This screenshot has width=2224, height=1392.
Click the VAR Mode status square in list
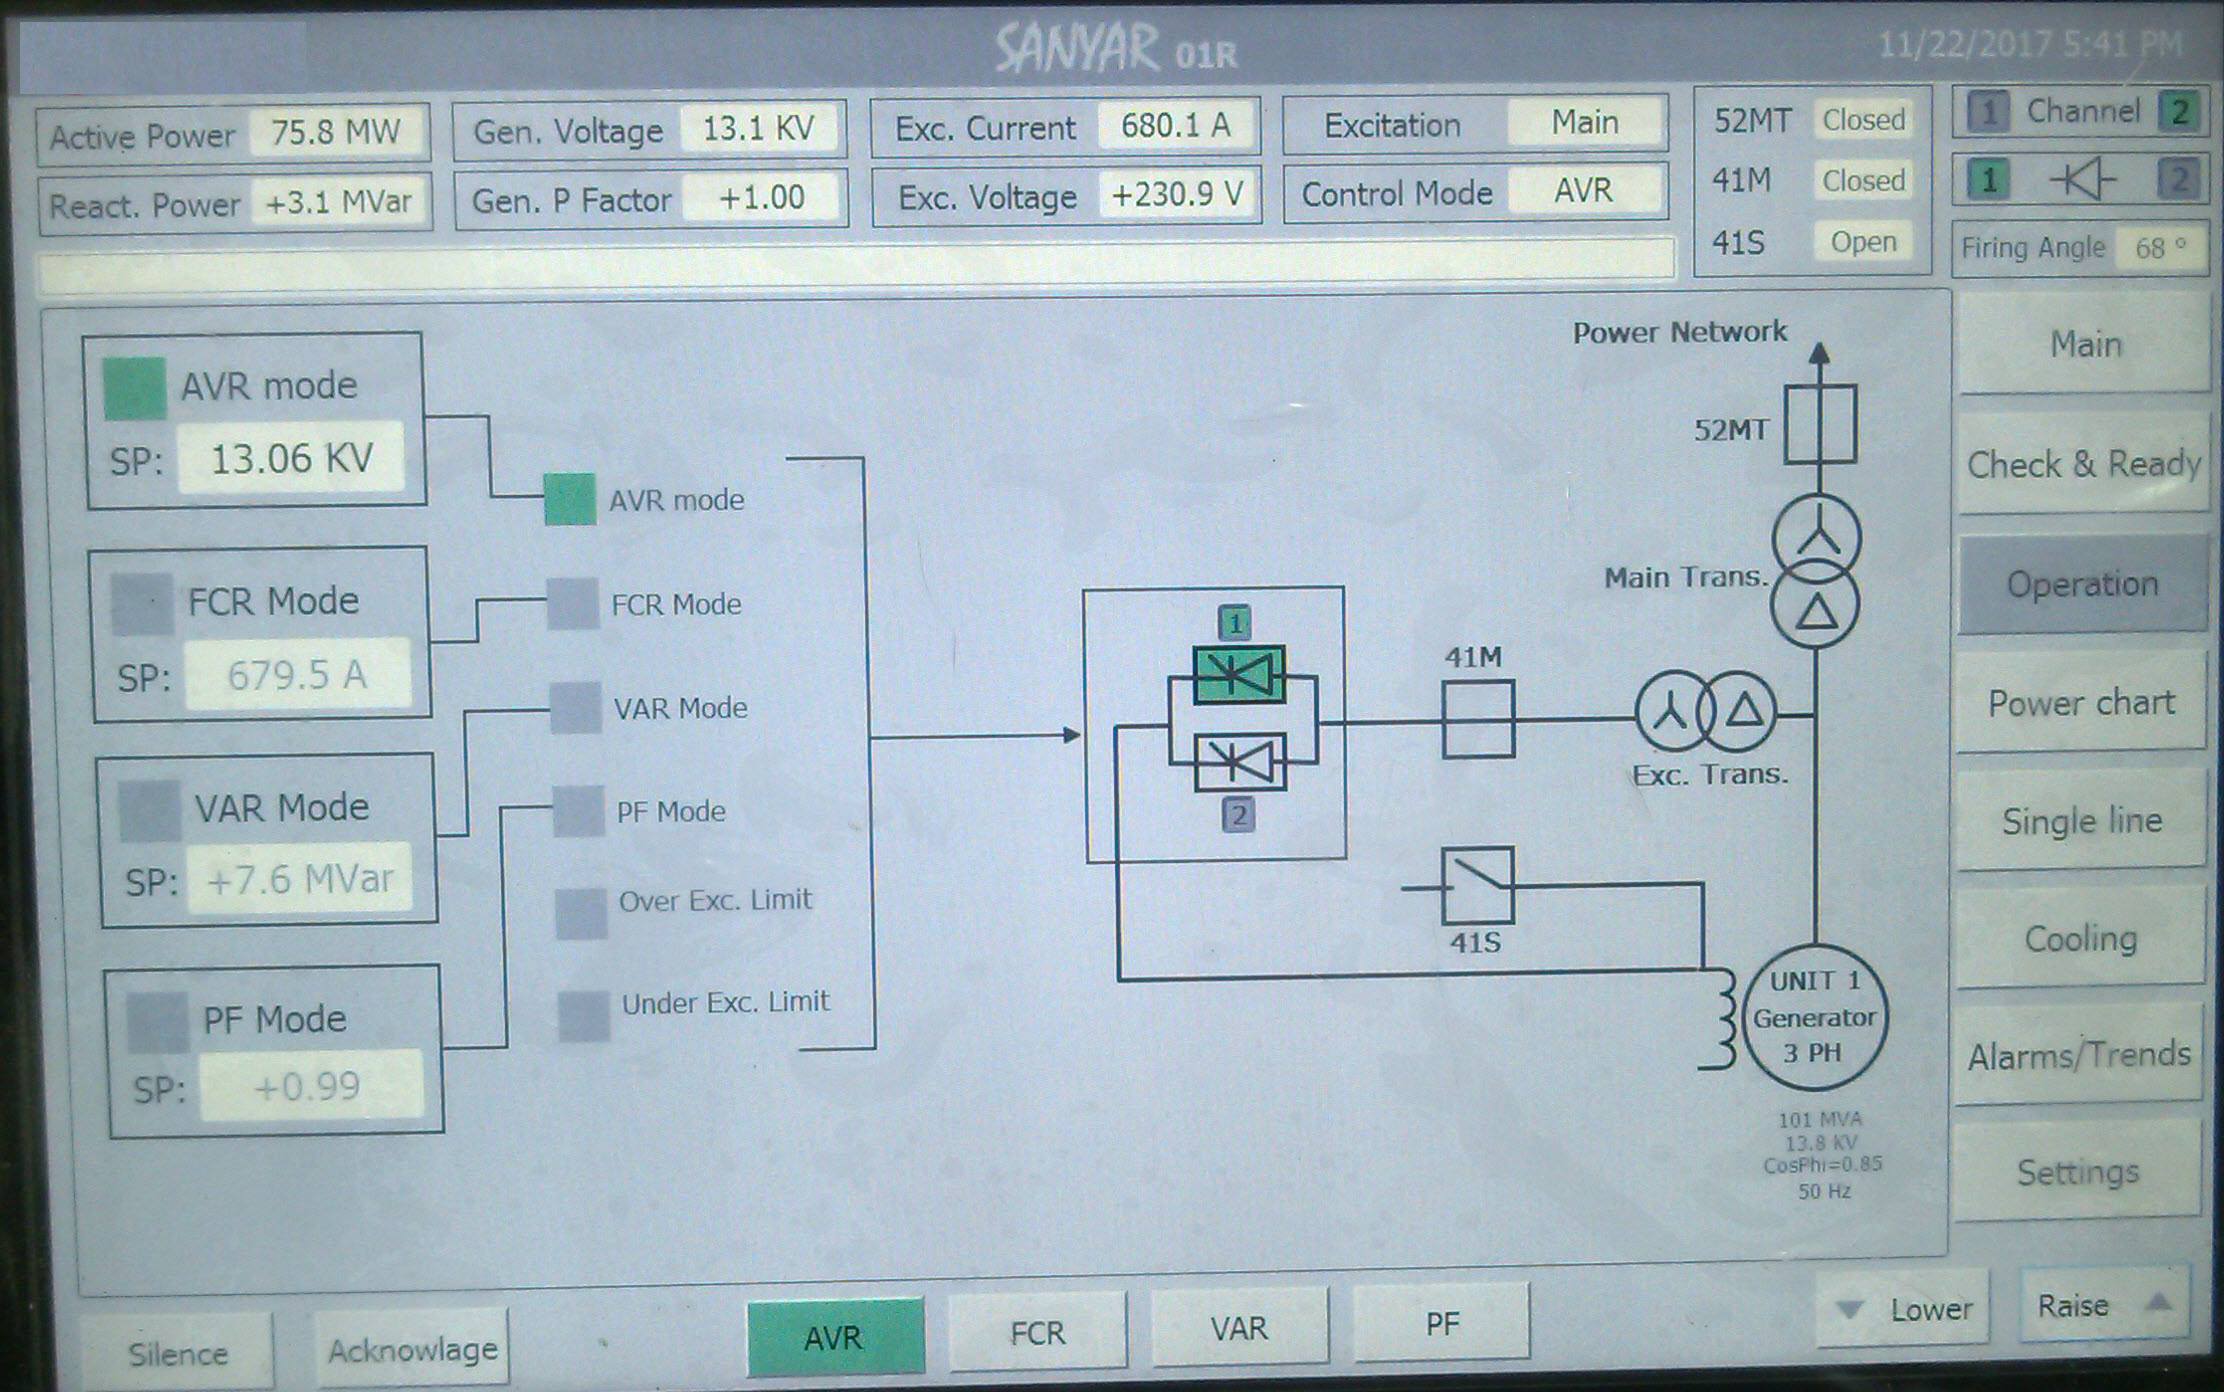pos(576,707)
